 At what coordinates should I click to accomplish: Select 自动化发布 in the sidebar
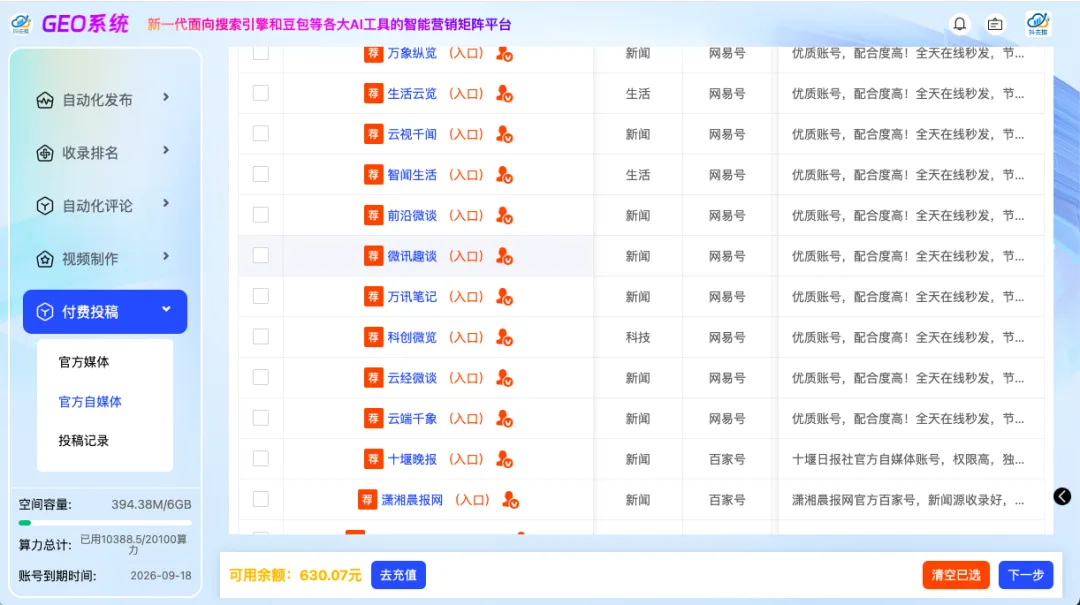click(97, 101)
